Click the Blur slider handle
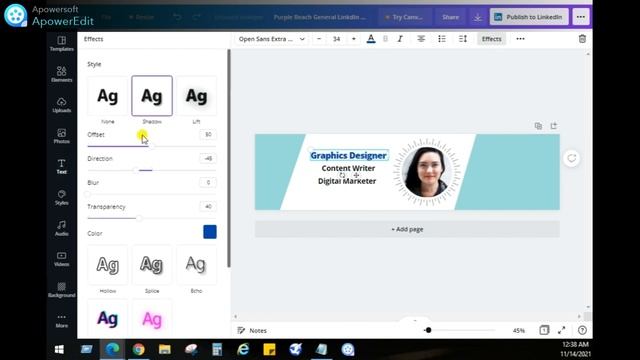The image size is (640, 360). coord(88,194)
